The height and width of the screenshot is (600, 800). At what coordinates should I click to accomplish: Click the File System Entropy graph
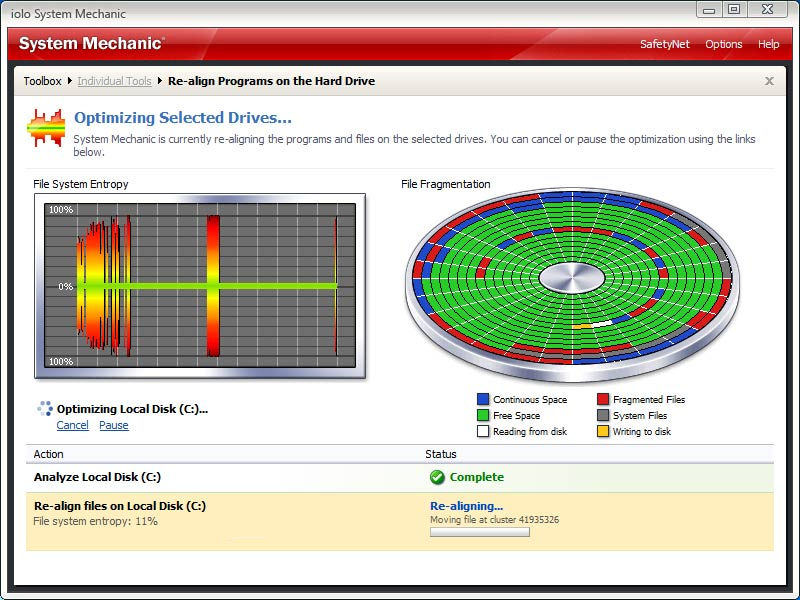pyautogui.click(x=200, y=287)
